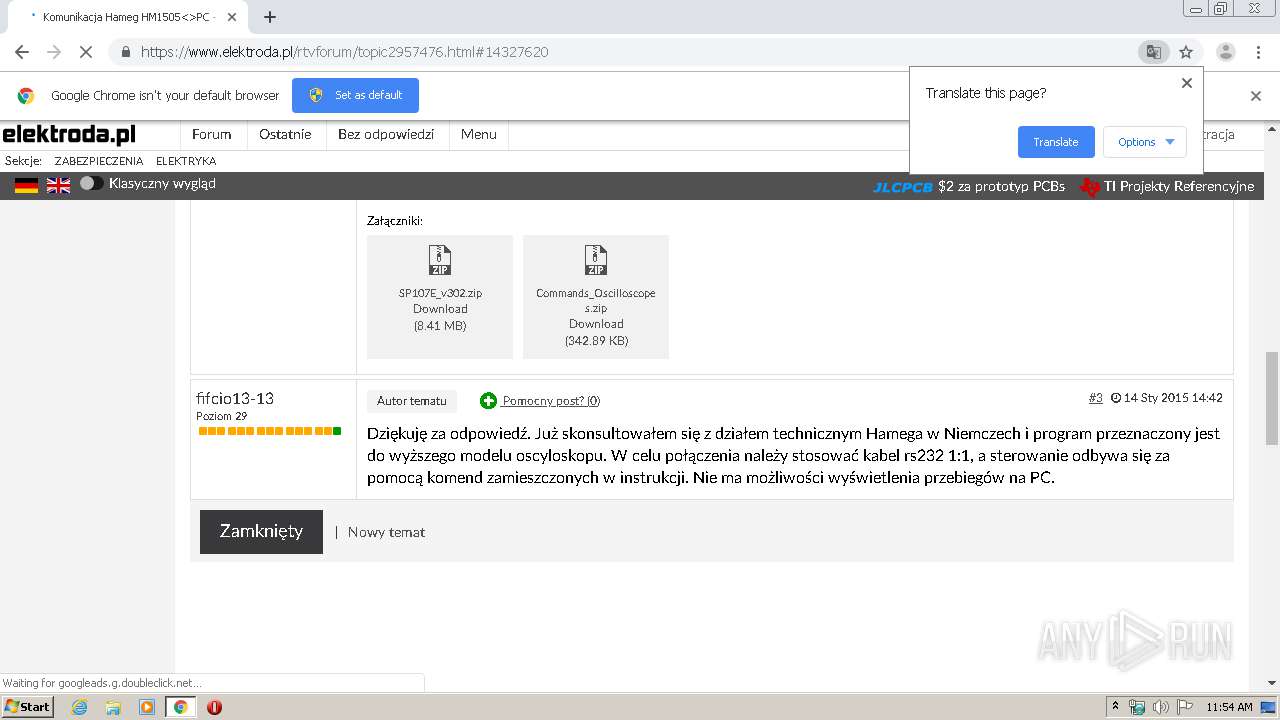Open Bez odpowiedzi menu item
The image size is (1280, 720).
click(x=386, y=134)
